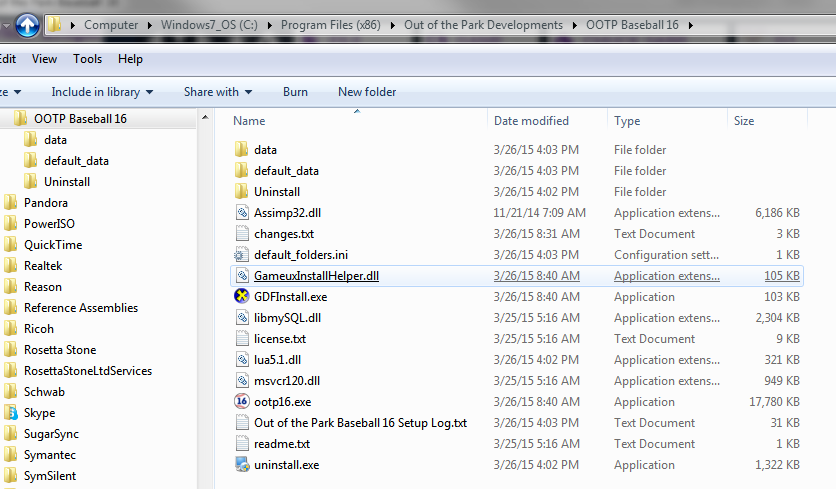Click the default_folders.ini file icon
This screenshot has width=836, height=489.
241,255
